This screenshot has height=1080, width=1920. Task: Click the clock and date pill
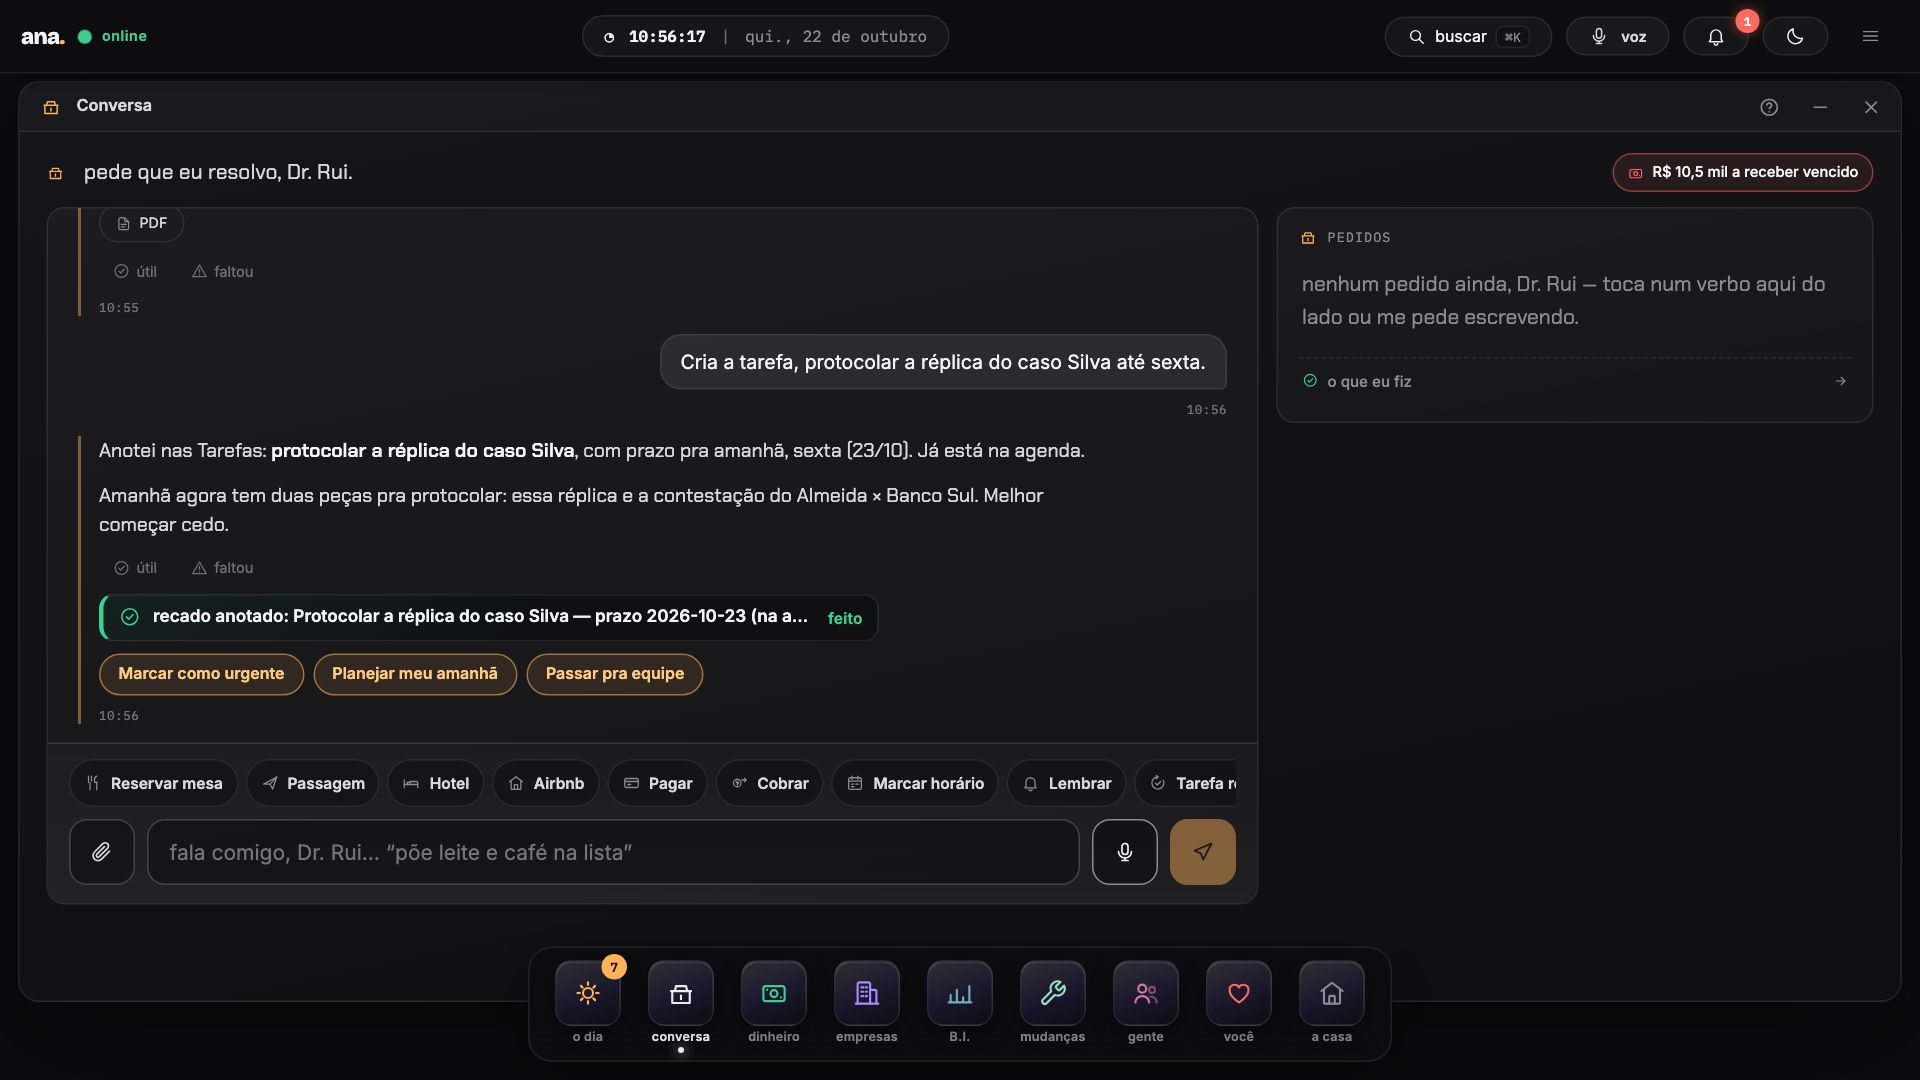[x=765, y=37]
